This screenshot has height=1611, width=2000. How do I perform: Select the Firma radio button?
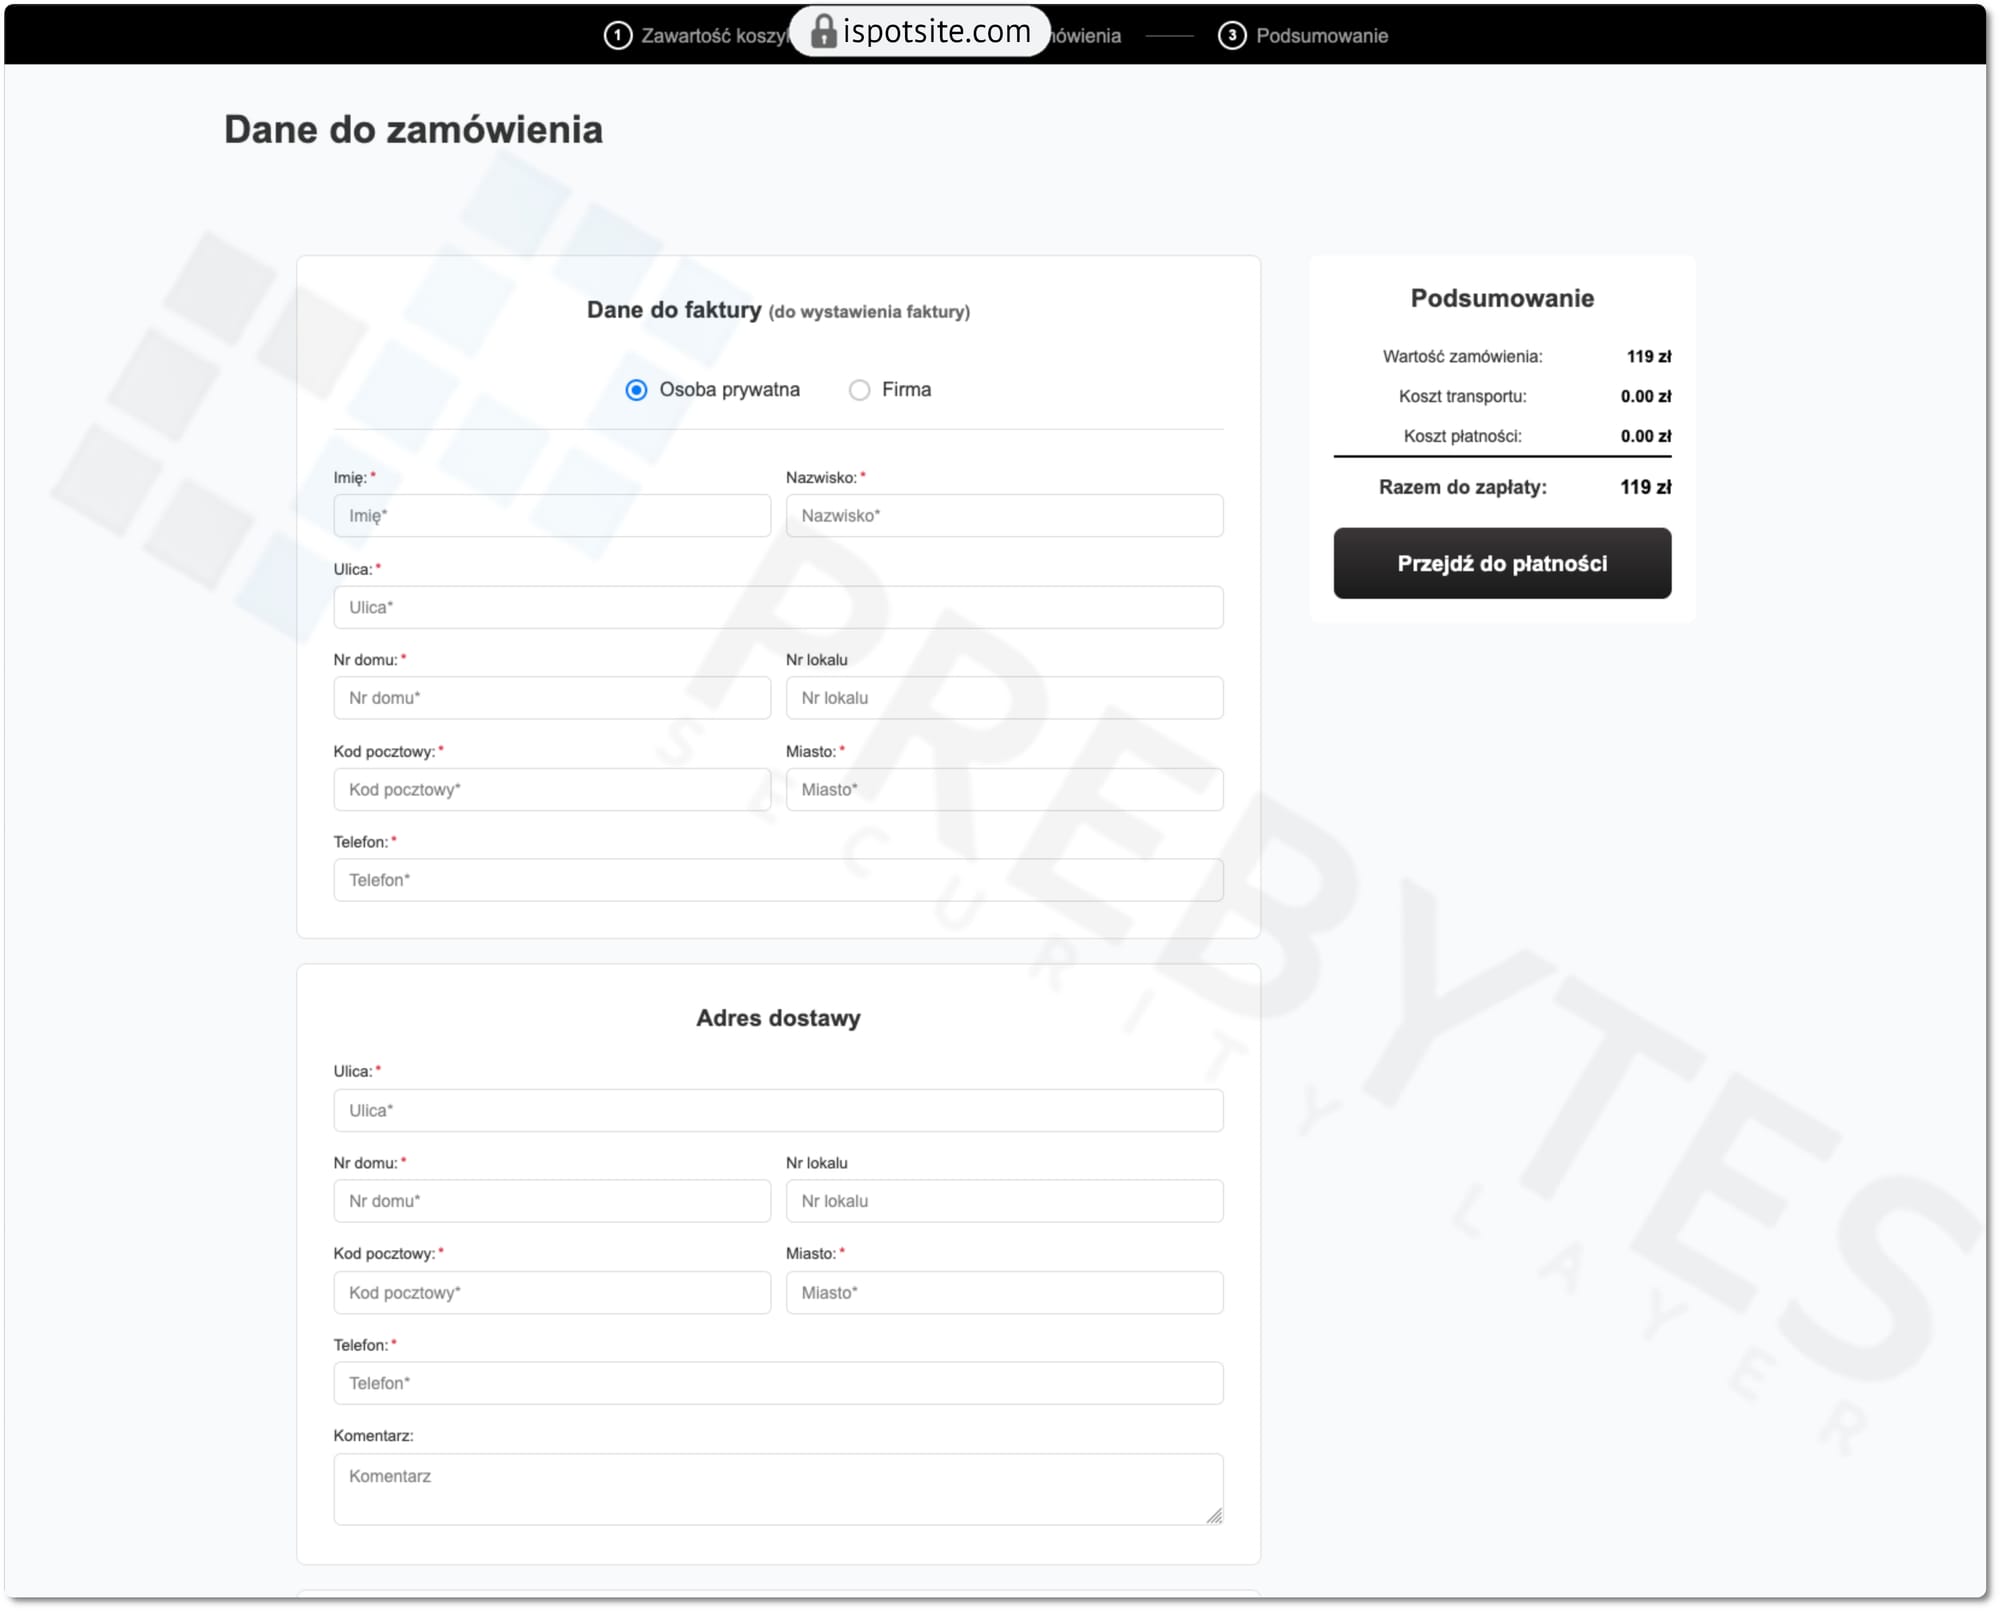(859, 390)
